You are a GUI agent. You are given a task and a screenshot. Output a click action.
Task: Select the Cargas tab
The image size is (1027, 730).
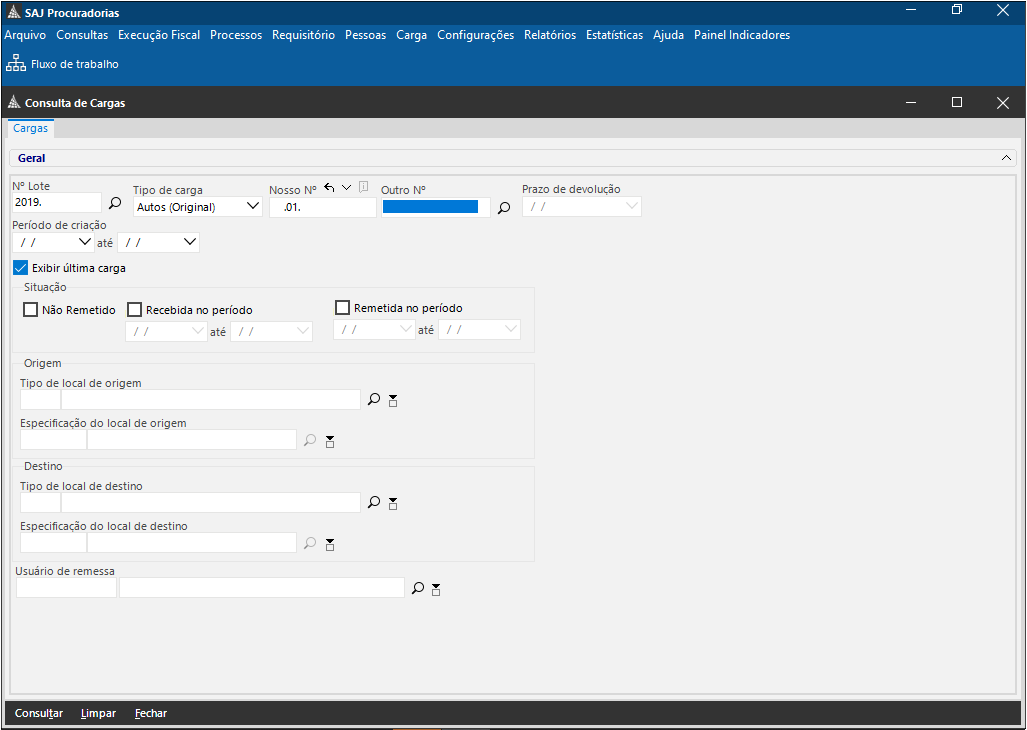click(x=30, y=129)
